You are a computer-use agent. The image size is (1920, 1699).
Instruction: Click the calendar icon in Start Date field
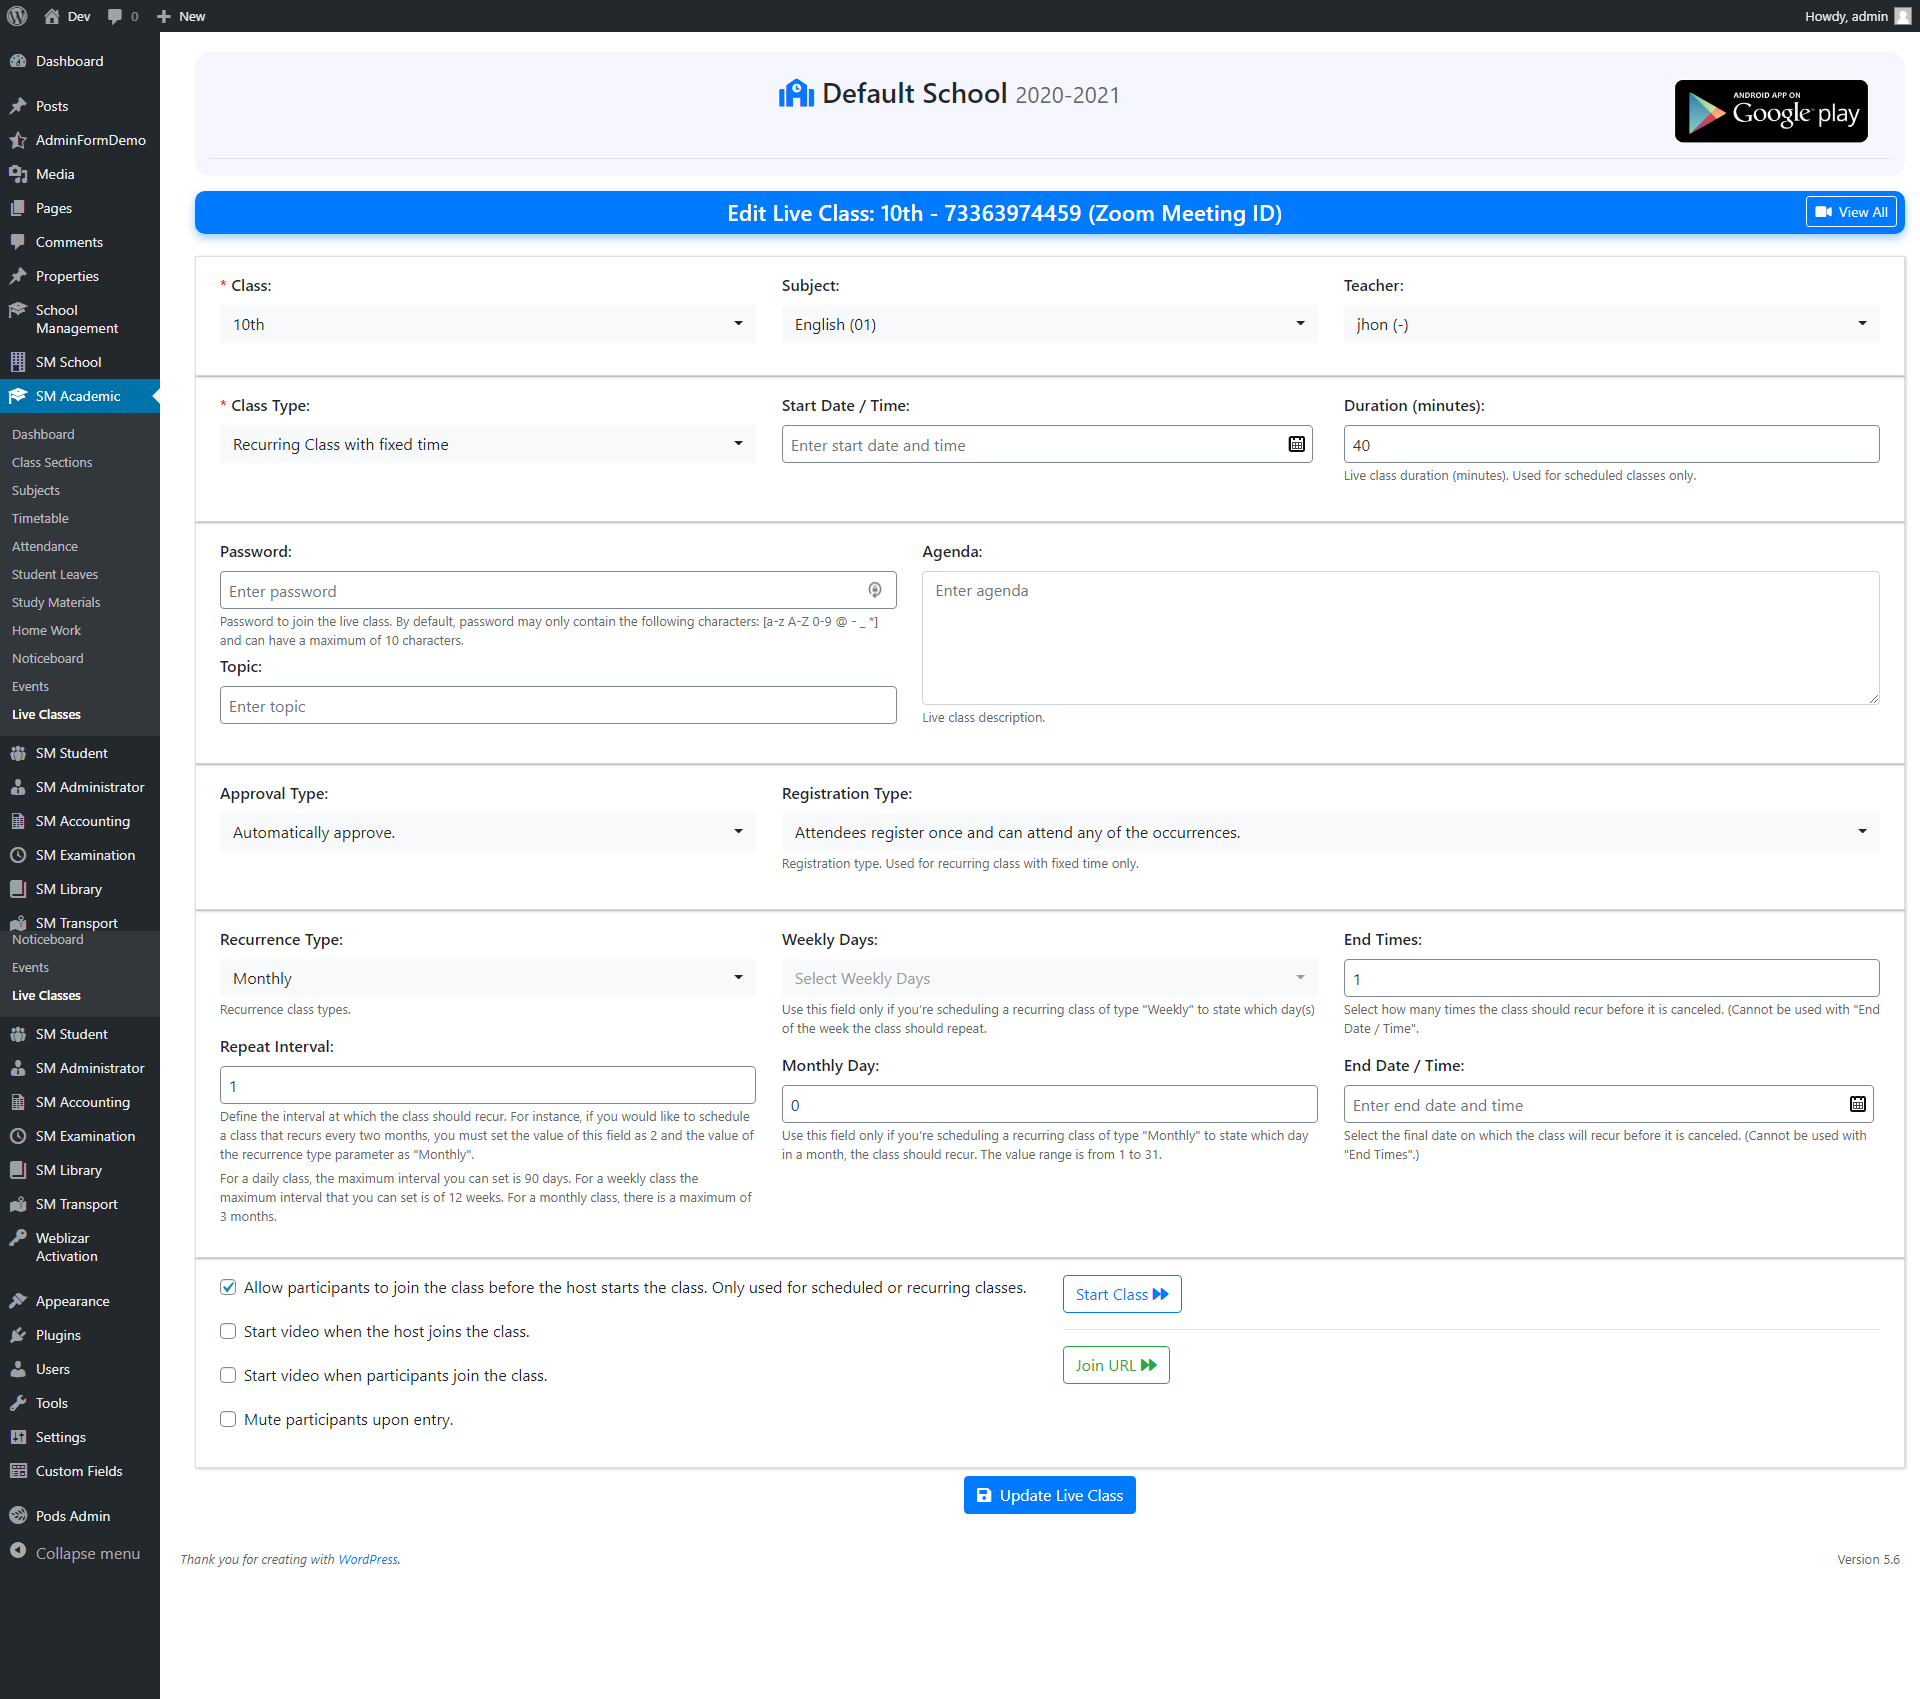click(1296, 444)
